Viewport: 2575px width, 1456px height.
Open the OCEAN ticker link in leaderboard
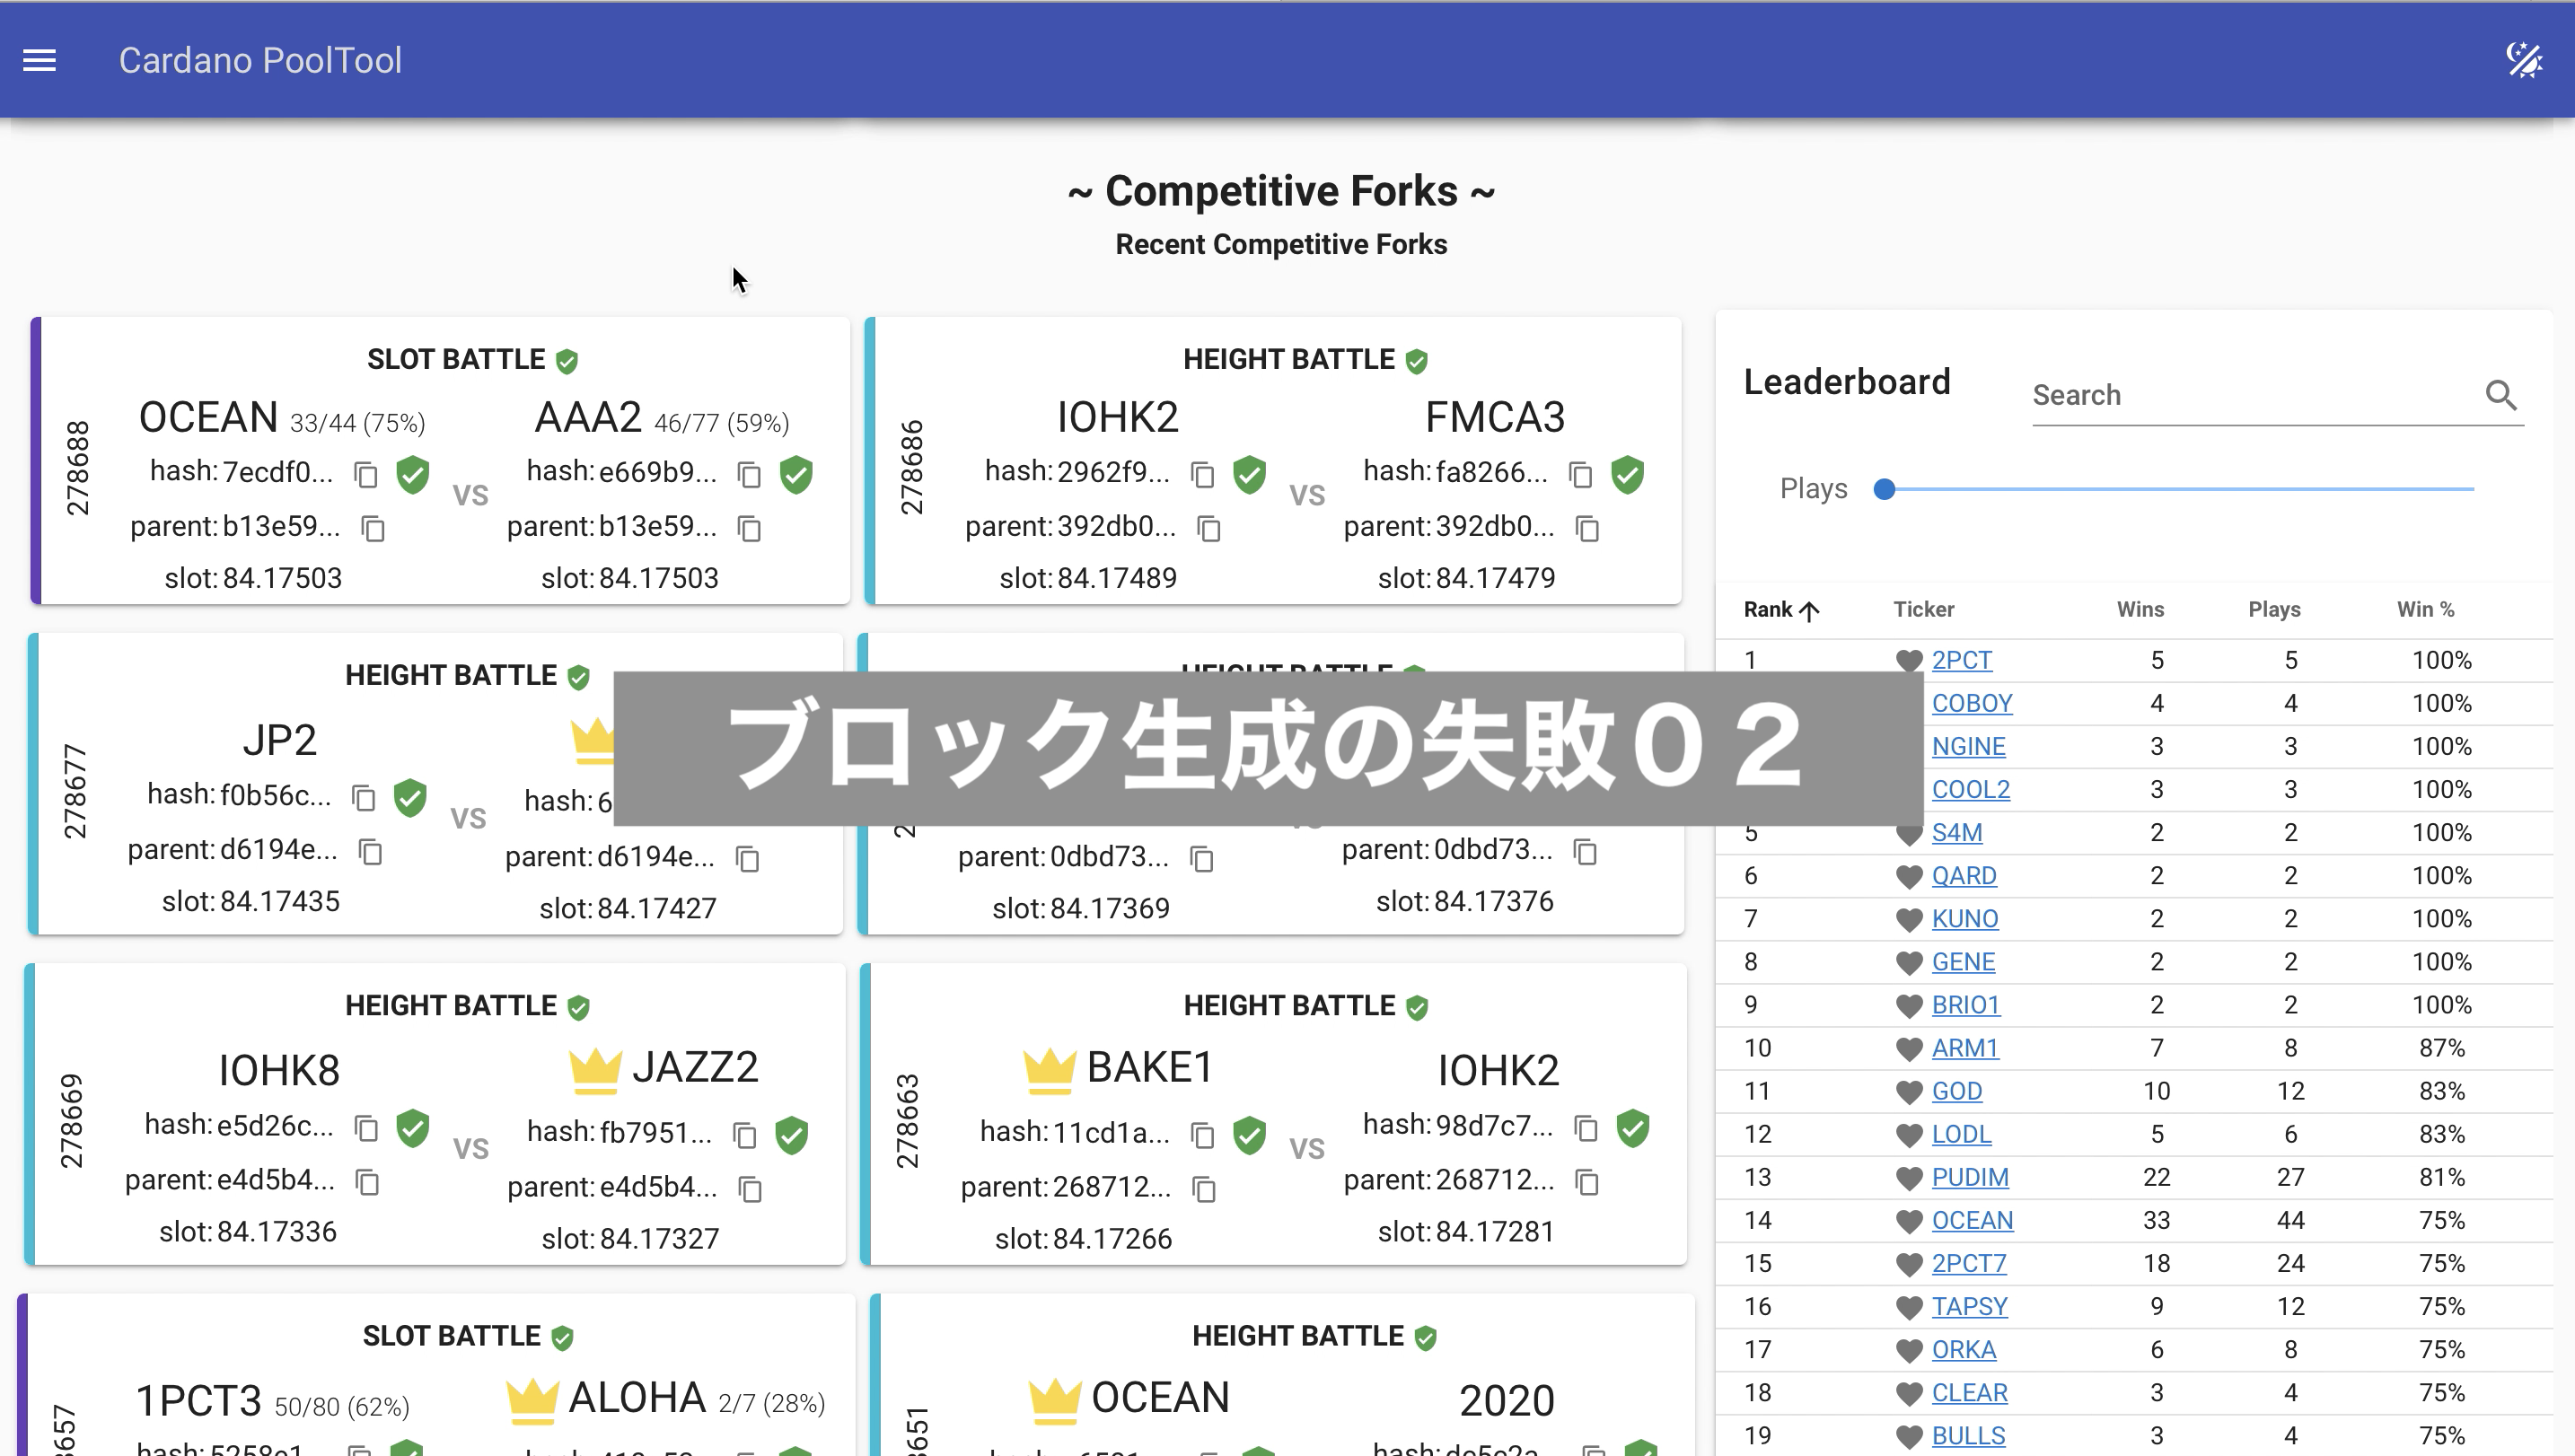click(x=1972, y=1221)
